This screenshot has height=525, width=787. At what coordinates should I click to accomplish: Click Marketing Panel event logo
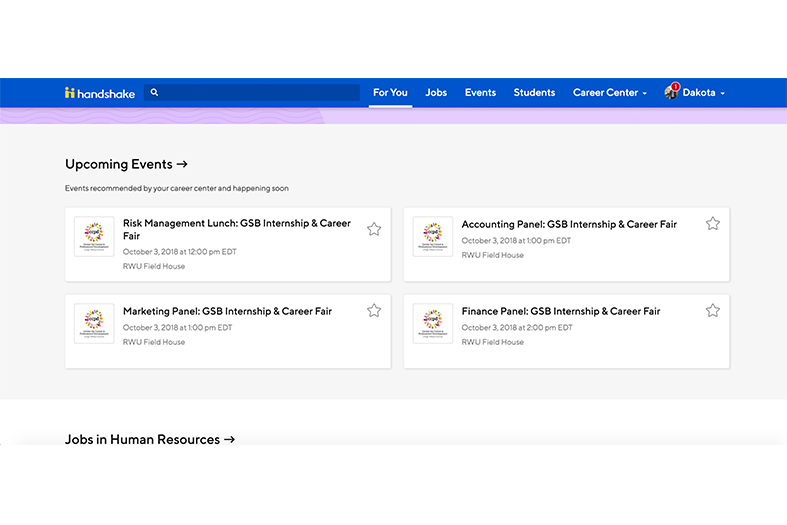pos(94,323)
